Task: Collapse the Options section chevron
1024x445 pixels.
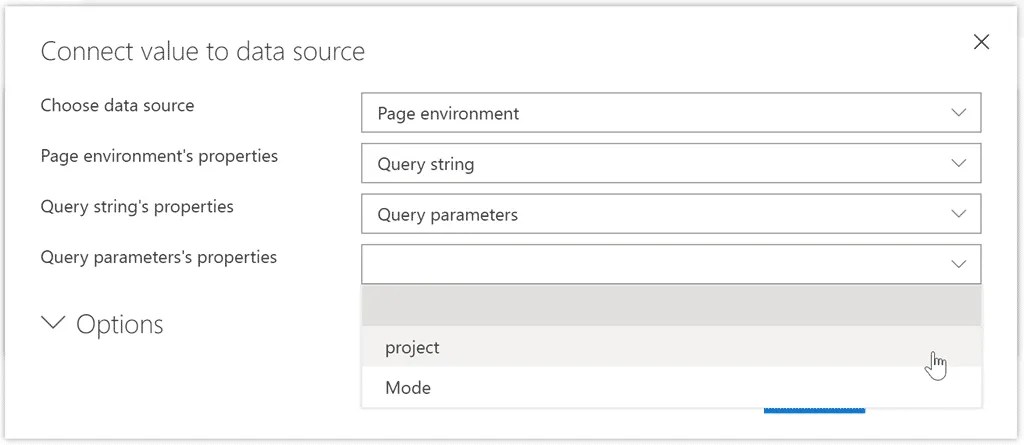Action: 52,323
